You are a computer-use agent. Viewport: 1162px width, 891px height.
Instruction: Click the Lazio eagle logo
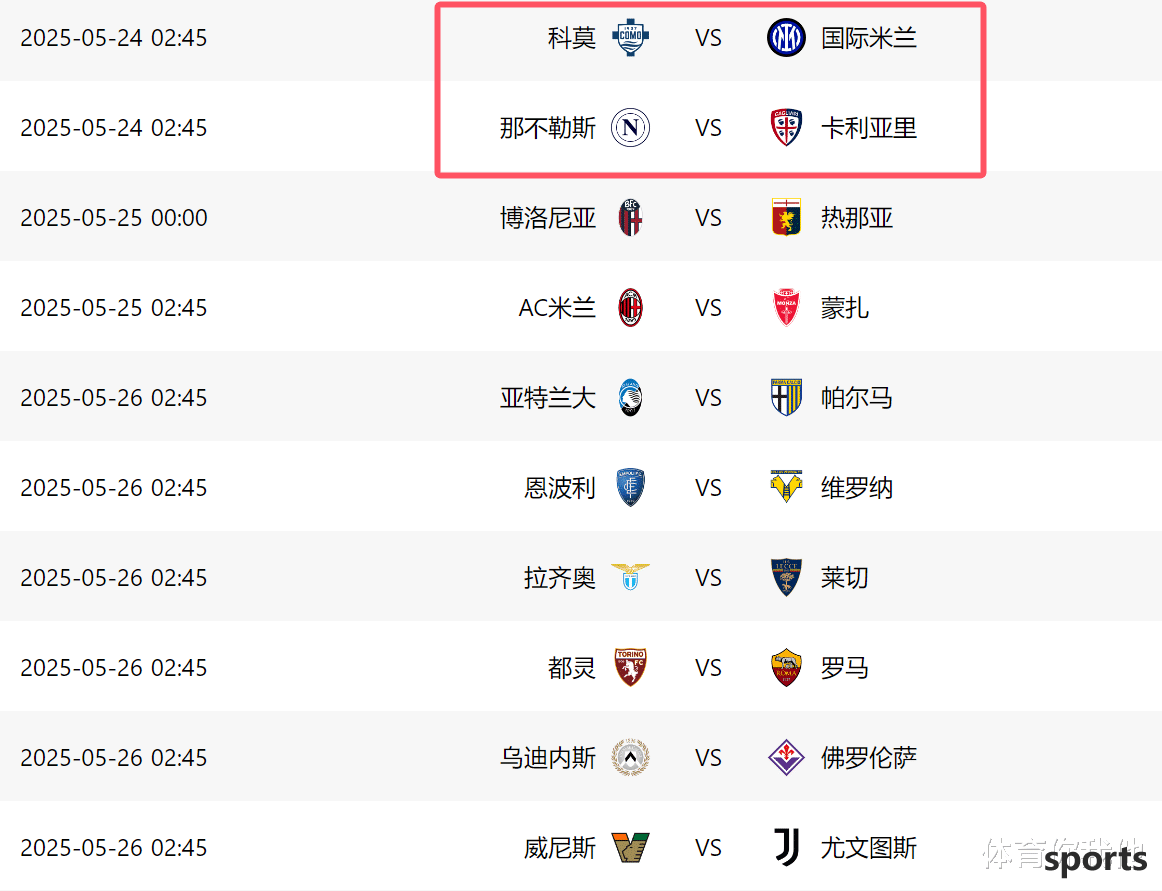pyautogui.click(x=631, y=577)
